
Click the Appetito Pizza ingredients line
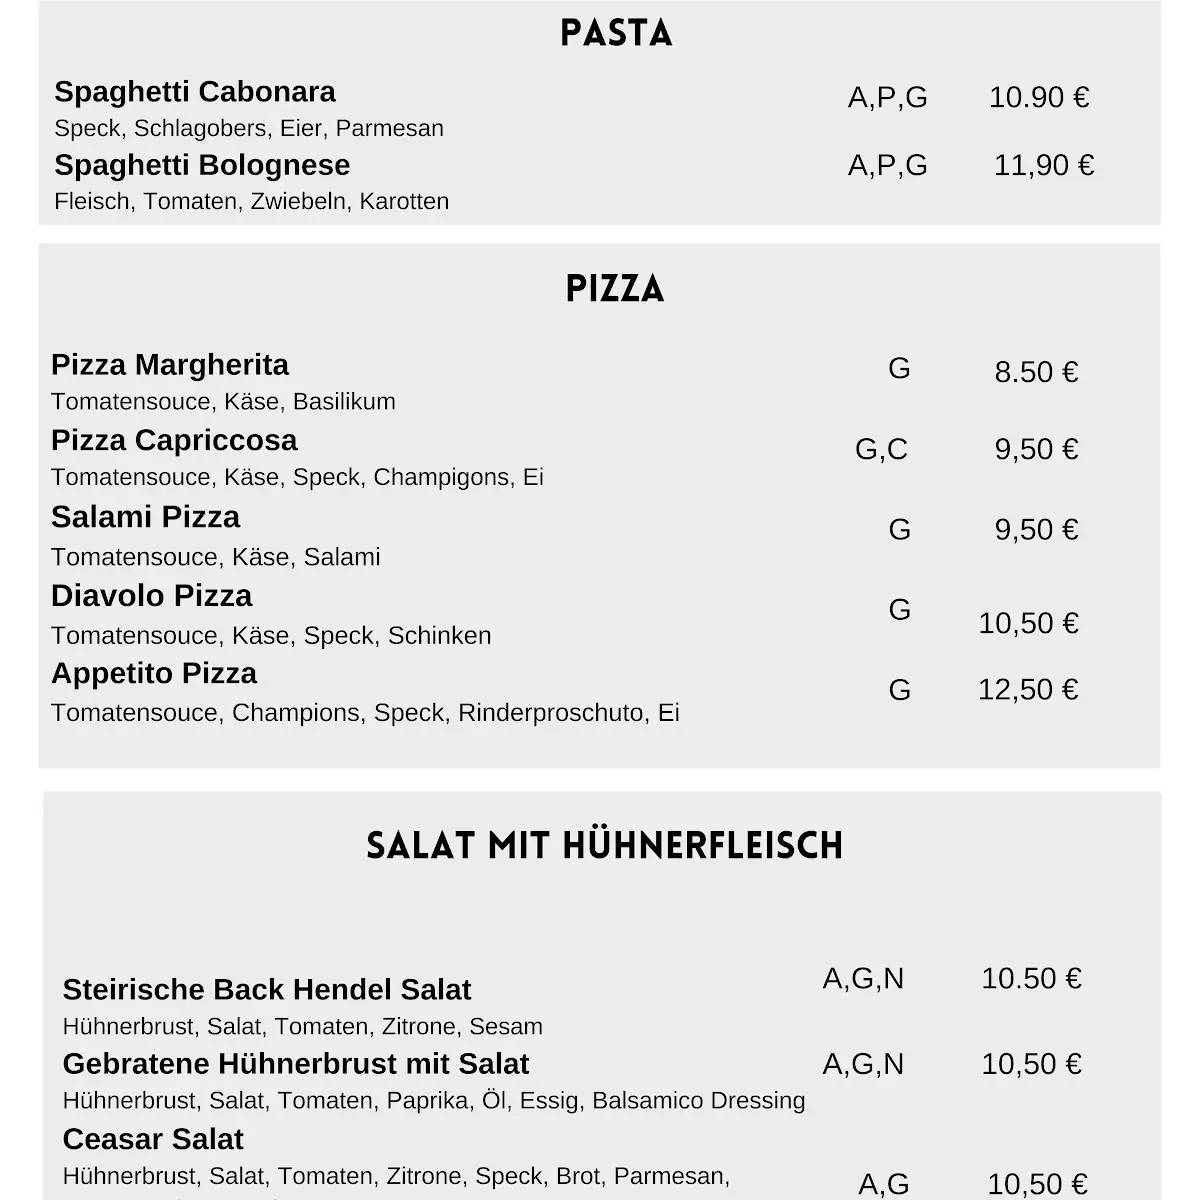365,713
